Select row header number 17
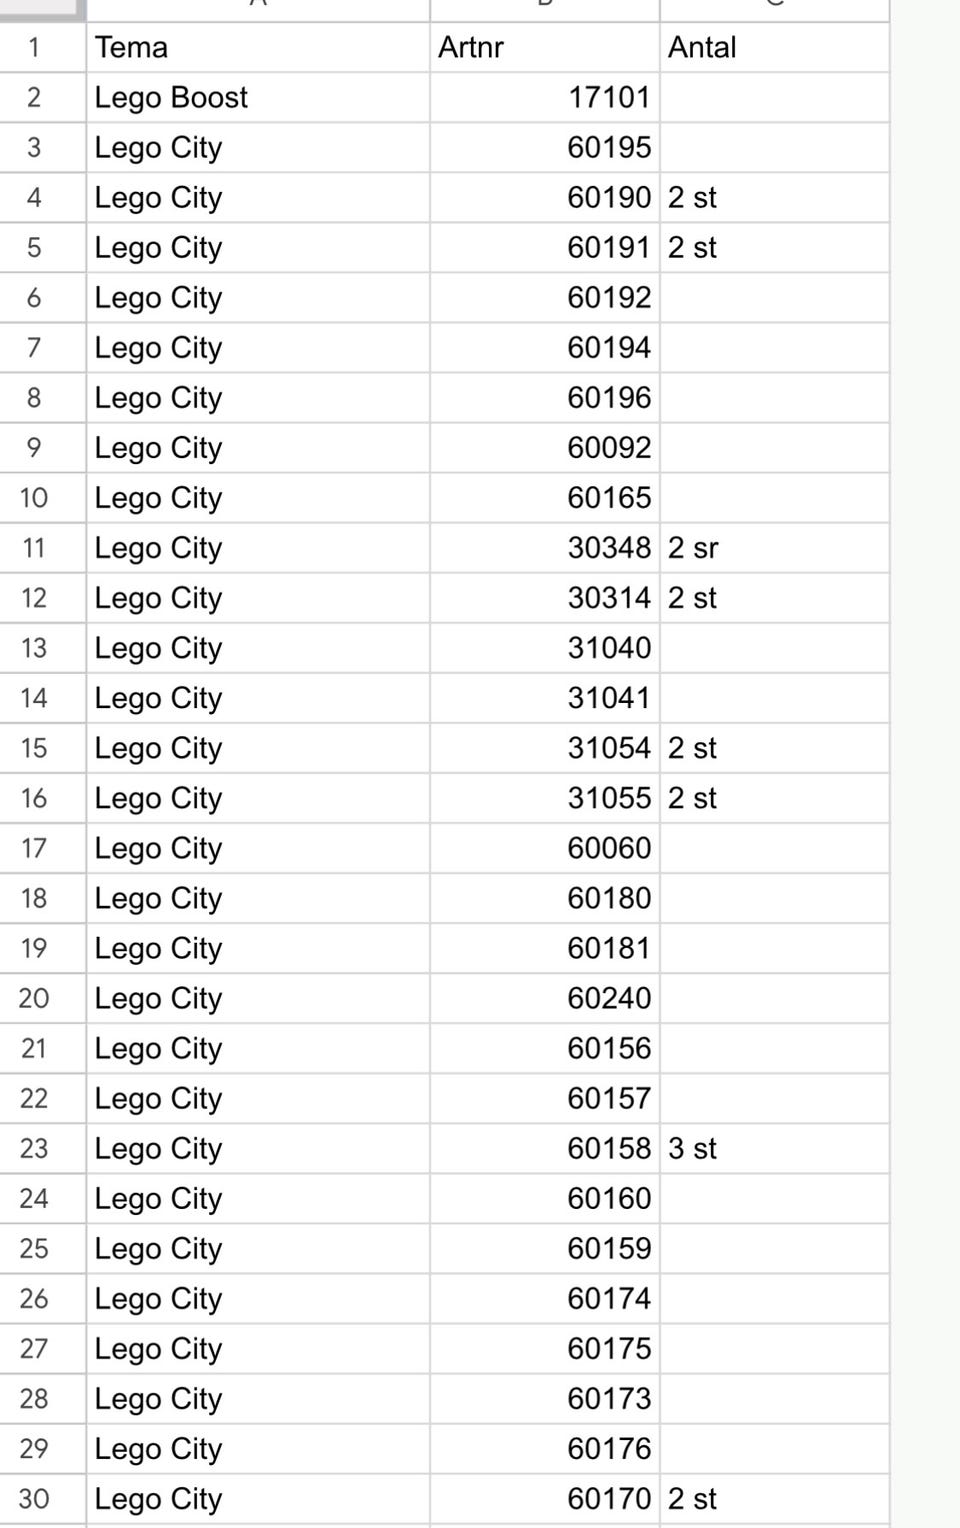Viewport: 960px width, 1528px height. click(34, 848)
